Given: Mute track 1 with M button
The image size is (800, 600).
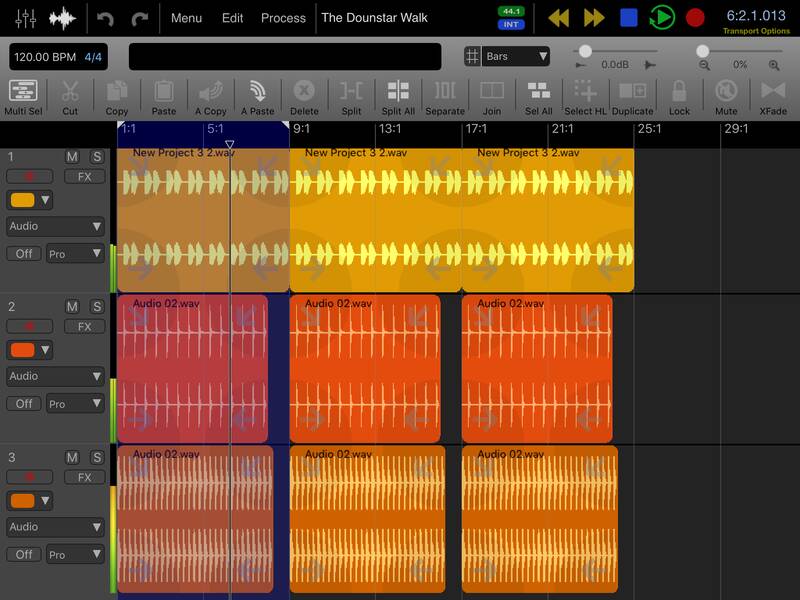Looking at the screenshot, I should click(72, 157).
